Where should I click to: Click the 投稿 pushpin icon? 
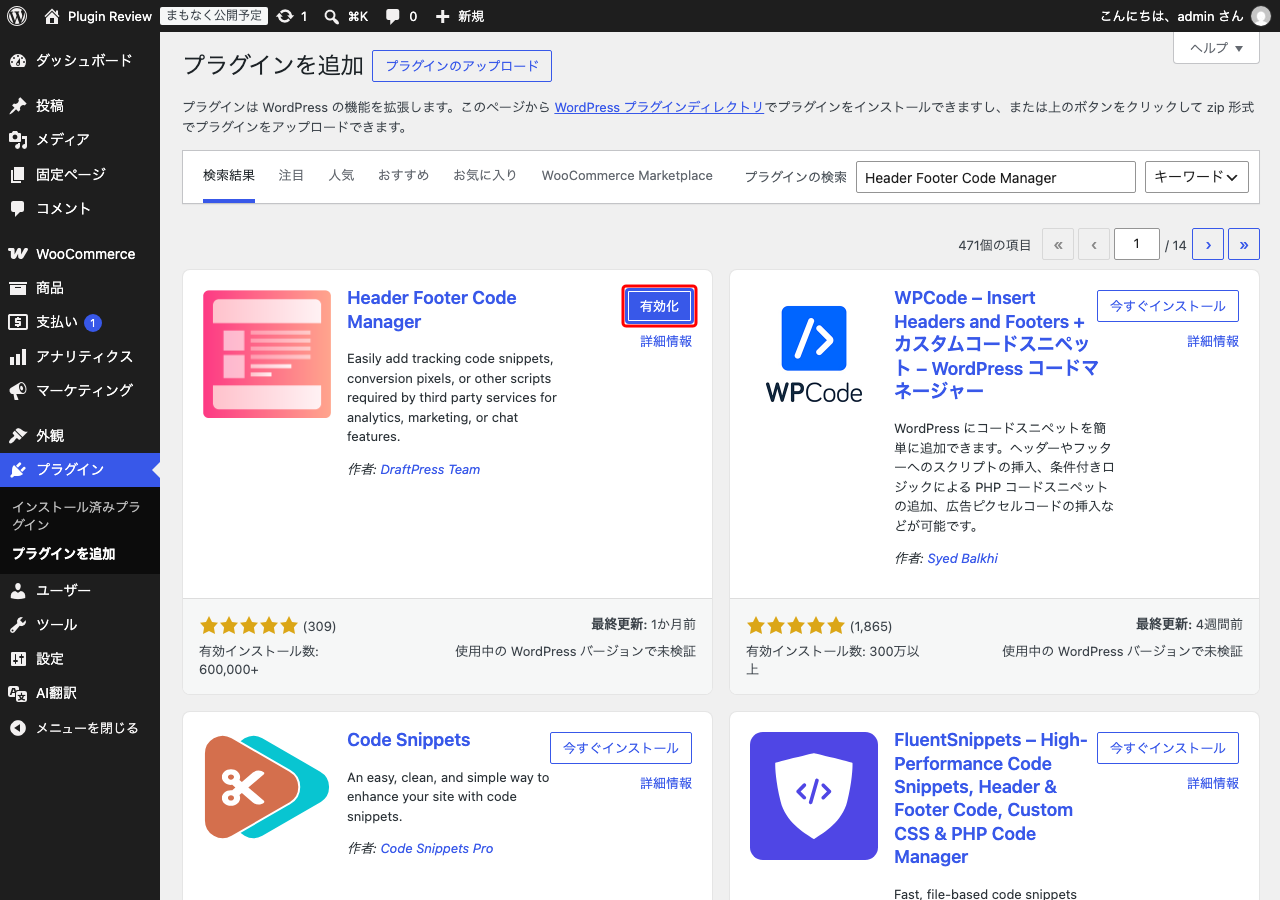[18, 106]
